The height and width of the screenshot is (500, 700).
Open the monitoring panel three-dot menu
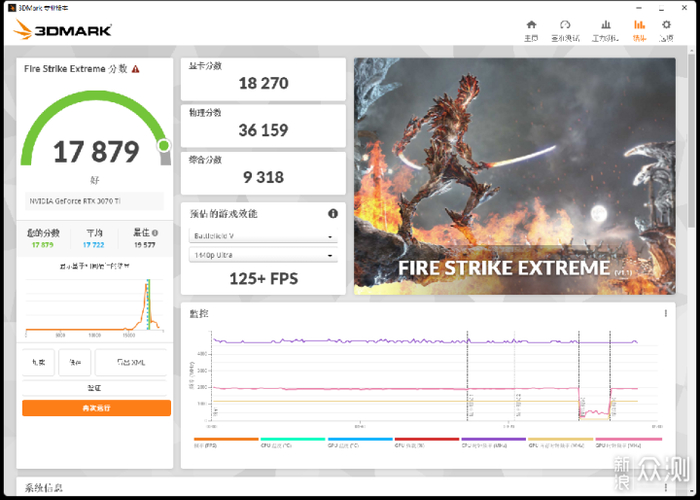pyautogui.click(x=666, y=314)
